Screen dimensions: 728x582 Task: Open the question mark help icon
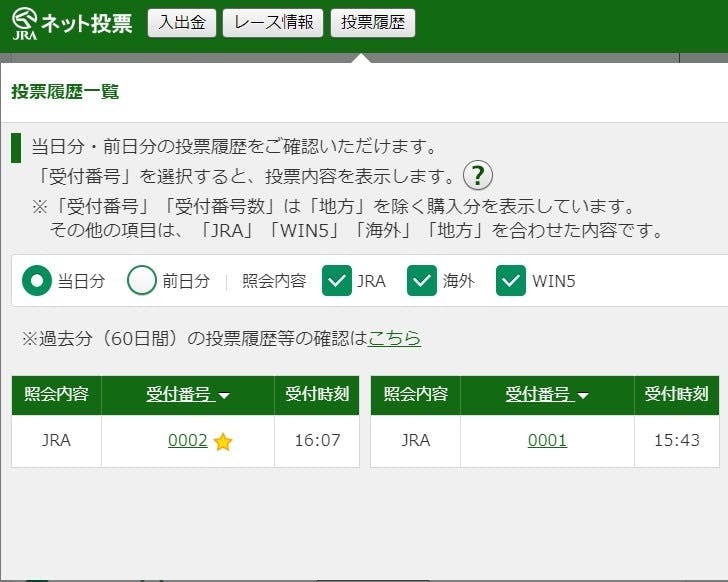[478, 175]
